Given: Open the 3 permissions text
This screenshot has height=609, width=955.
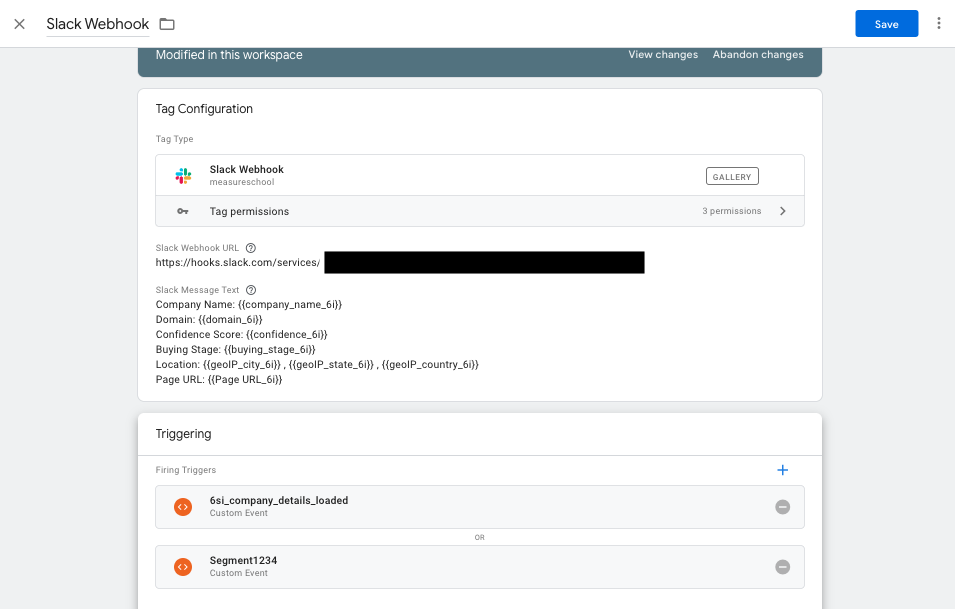Looking at the screenshot, I should tap(731, 211).
